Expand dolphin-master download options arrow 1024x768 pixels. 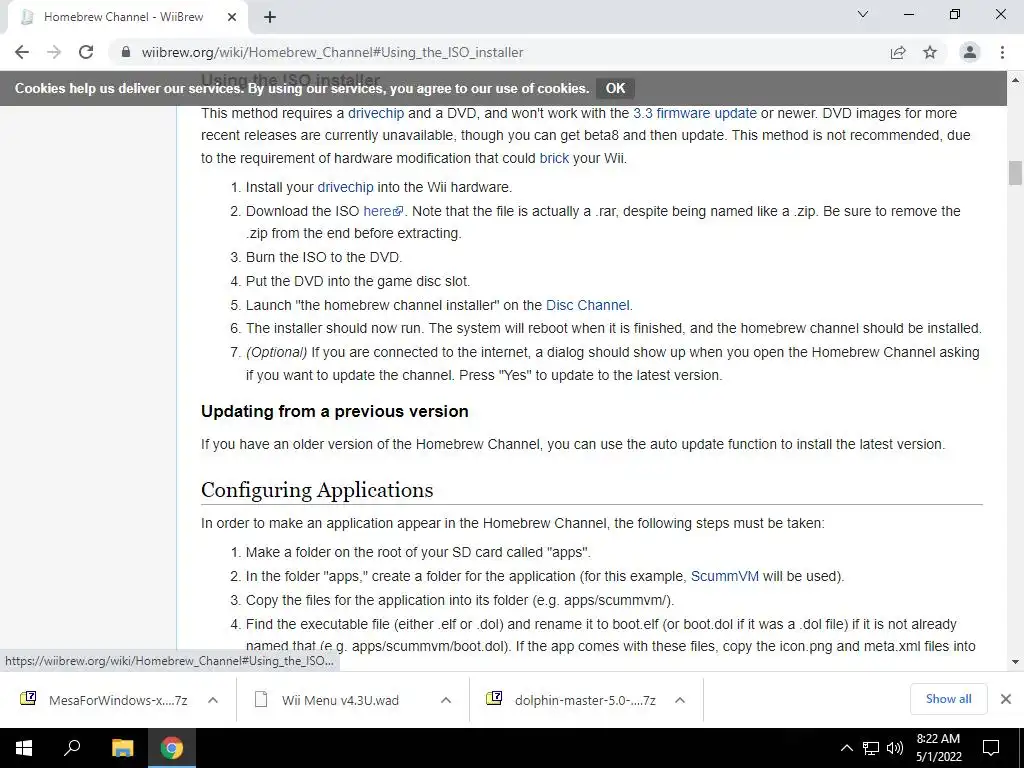[680, 700]
